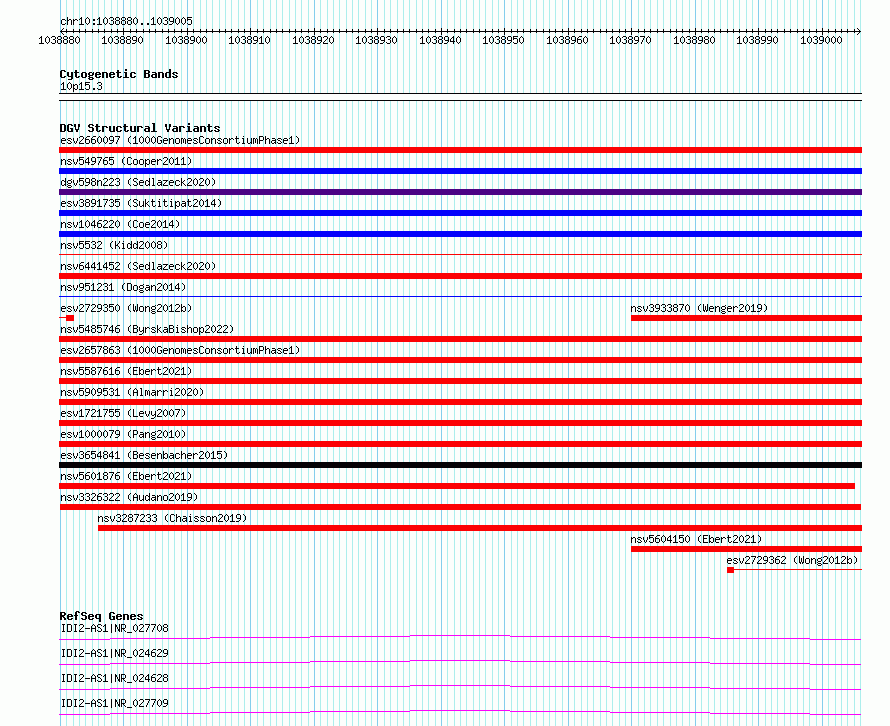Select ruler tick labeled 1038910

pyautogui.click(x=249, y=40)
